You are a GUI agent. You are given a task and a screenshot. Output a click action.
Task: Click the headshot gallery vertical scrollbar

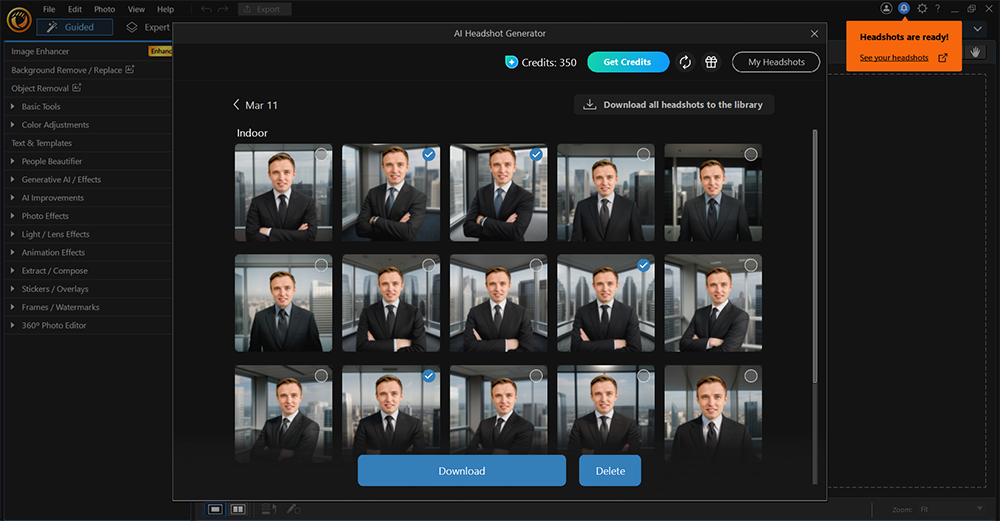(814, 256)
